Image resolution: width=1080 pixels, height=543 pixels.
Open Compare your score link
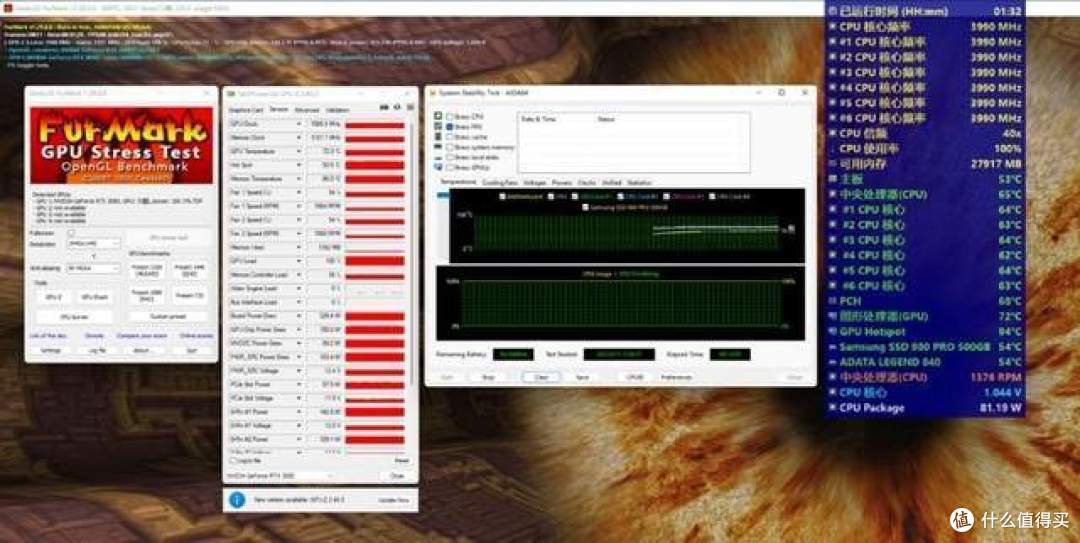(142, 336)
